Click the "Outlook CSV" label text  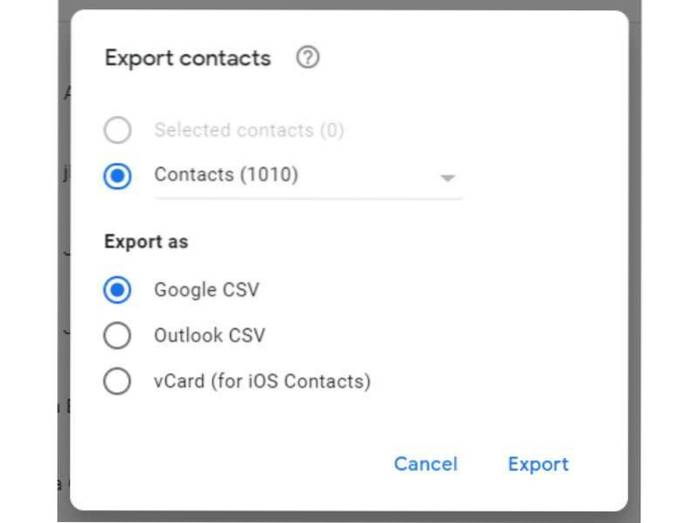[x=209, y=336]
